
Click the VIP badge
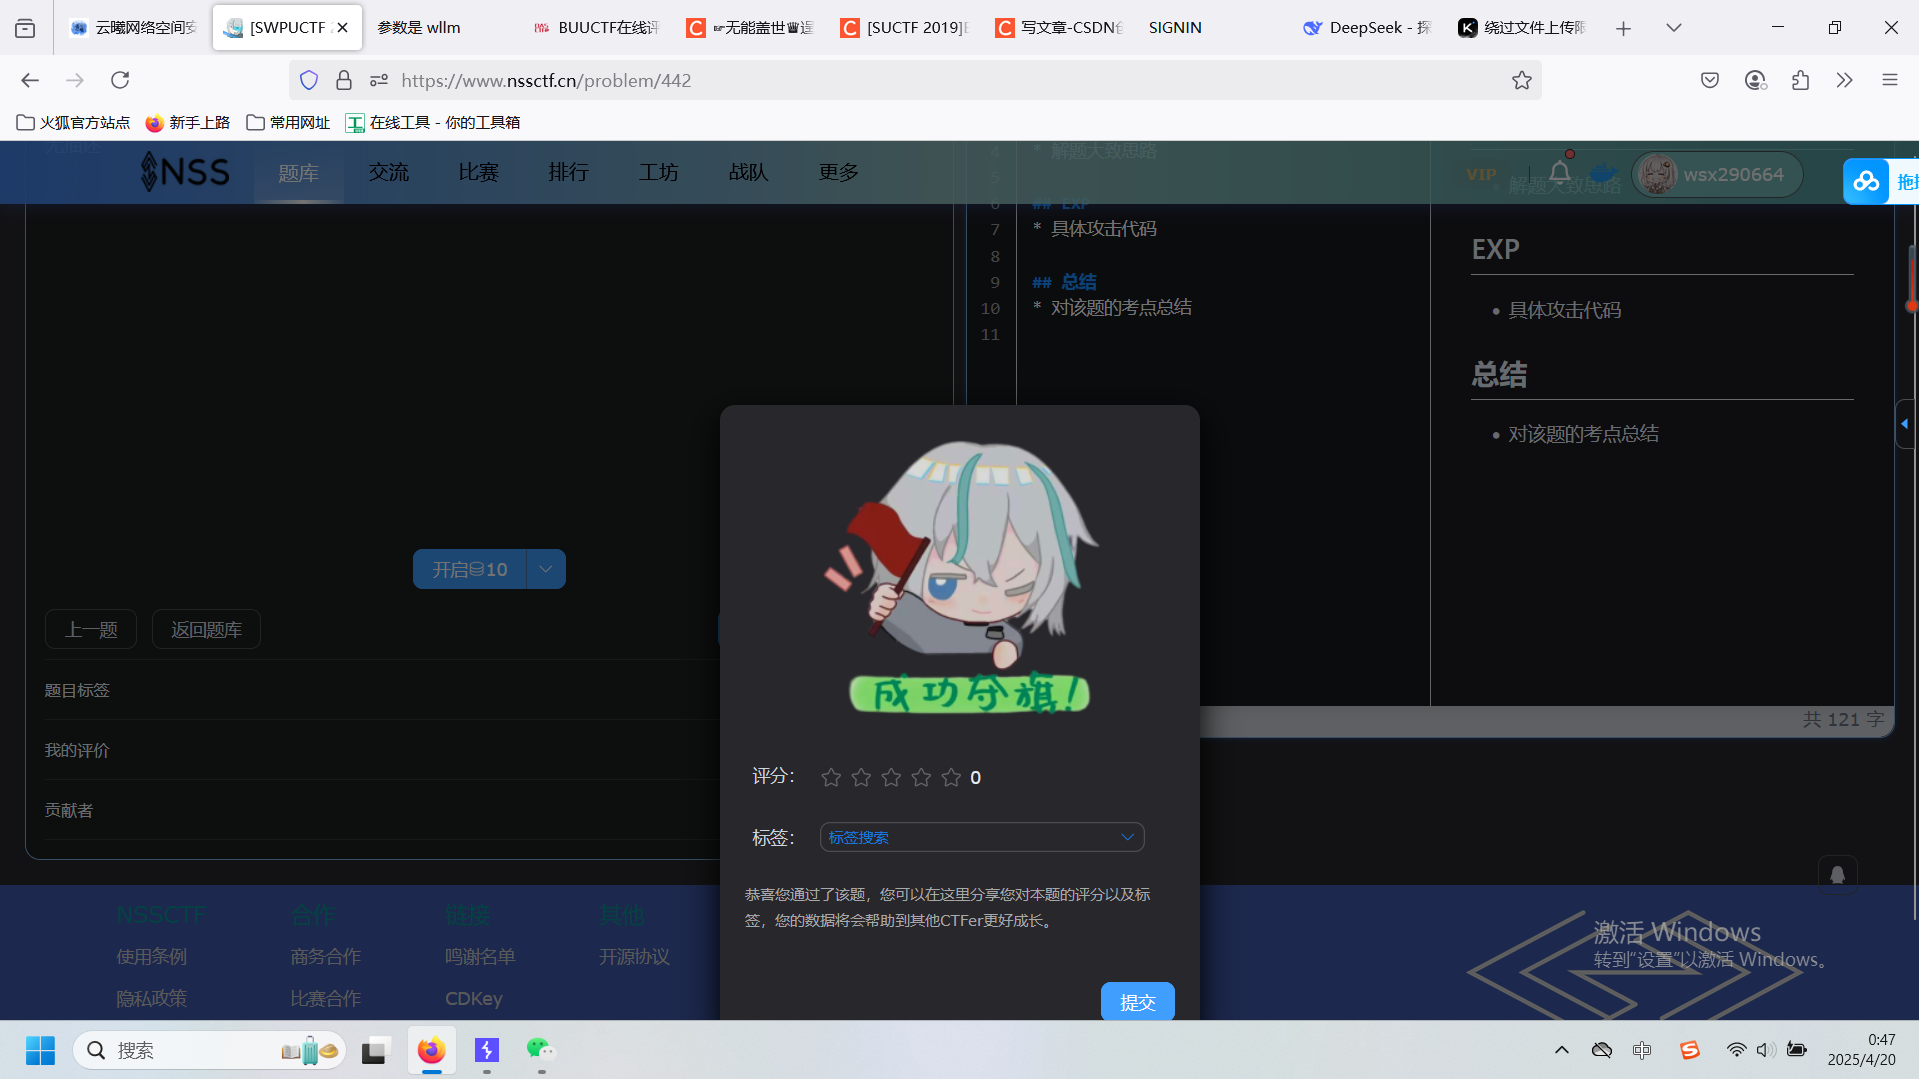(1481, 174)
